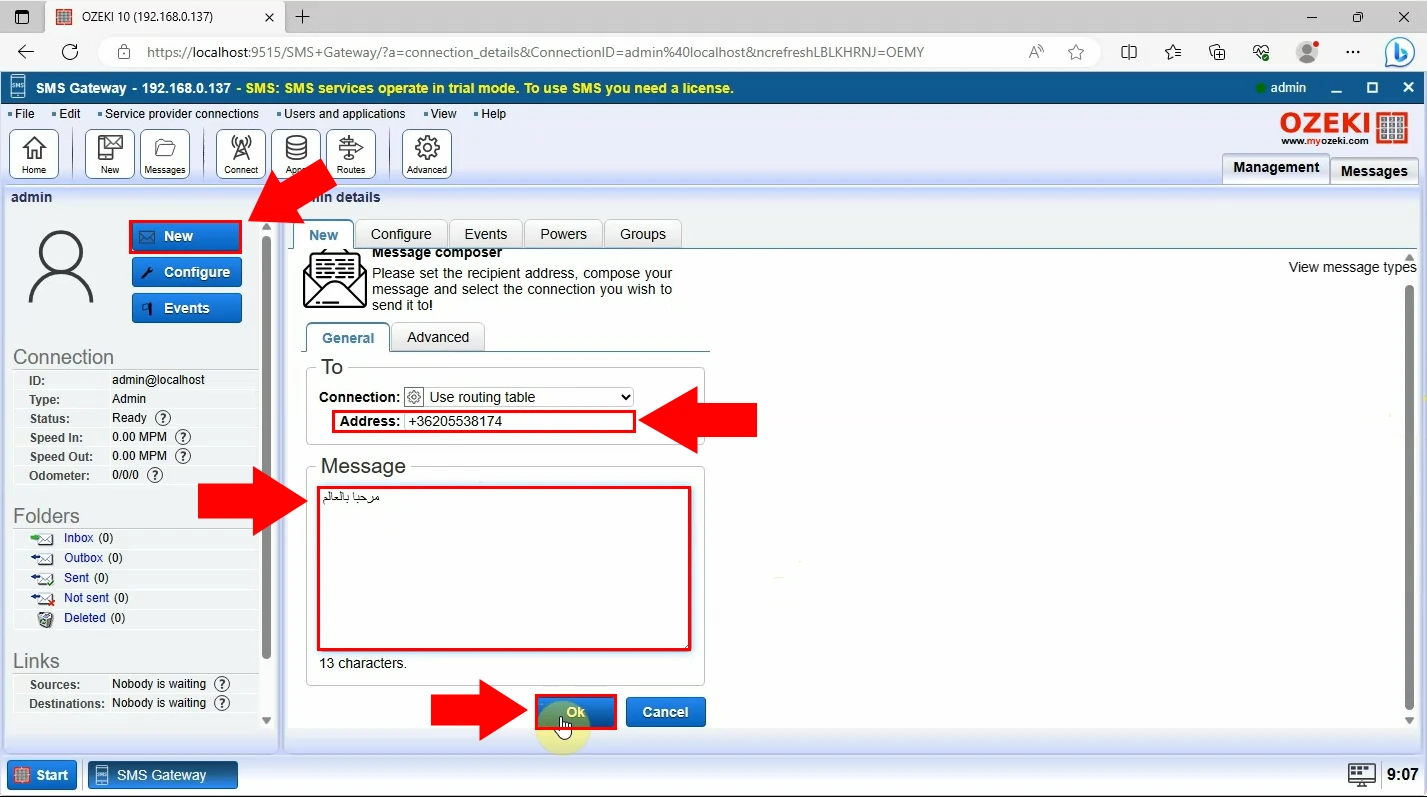
Task: Open the File menu
Action: [24, 114]
